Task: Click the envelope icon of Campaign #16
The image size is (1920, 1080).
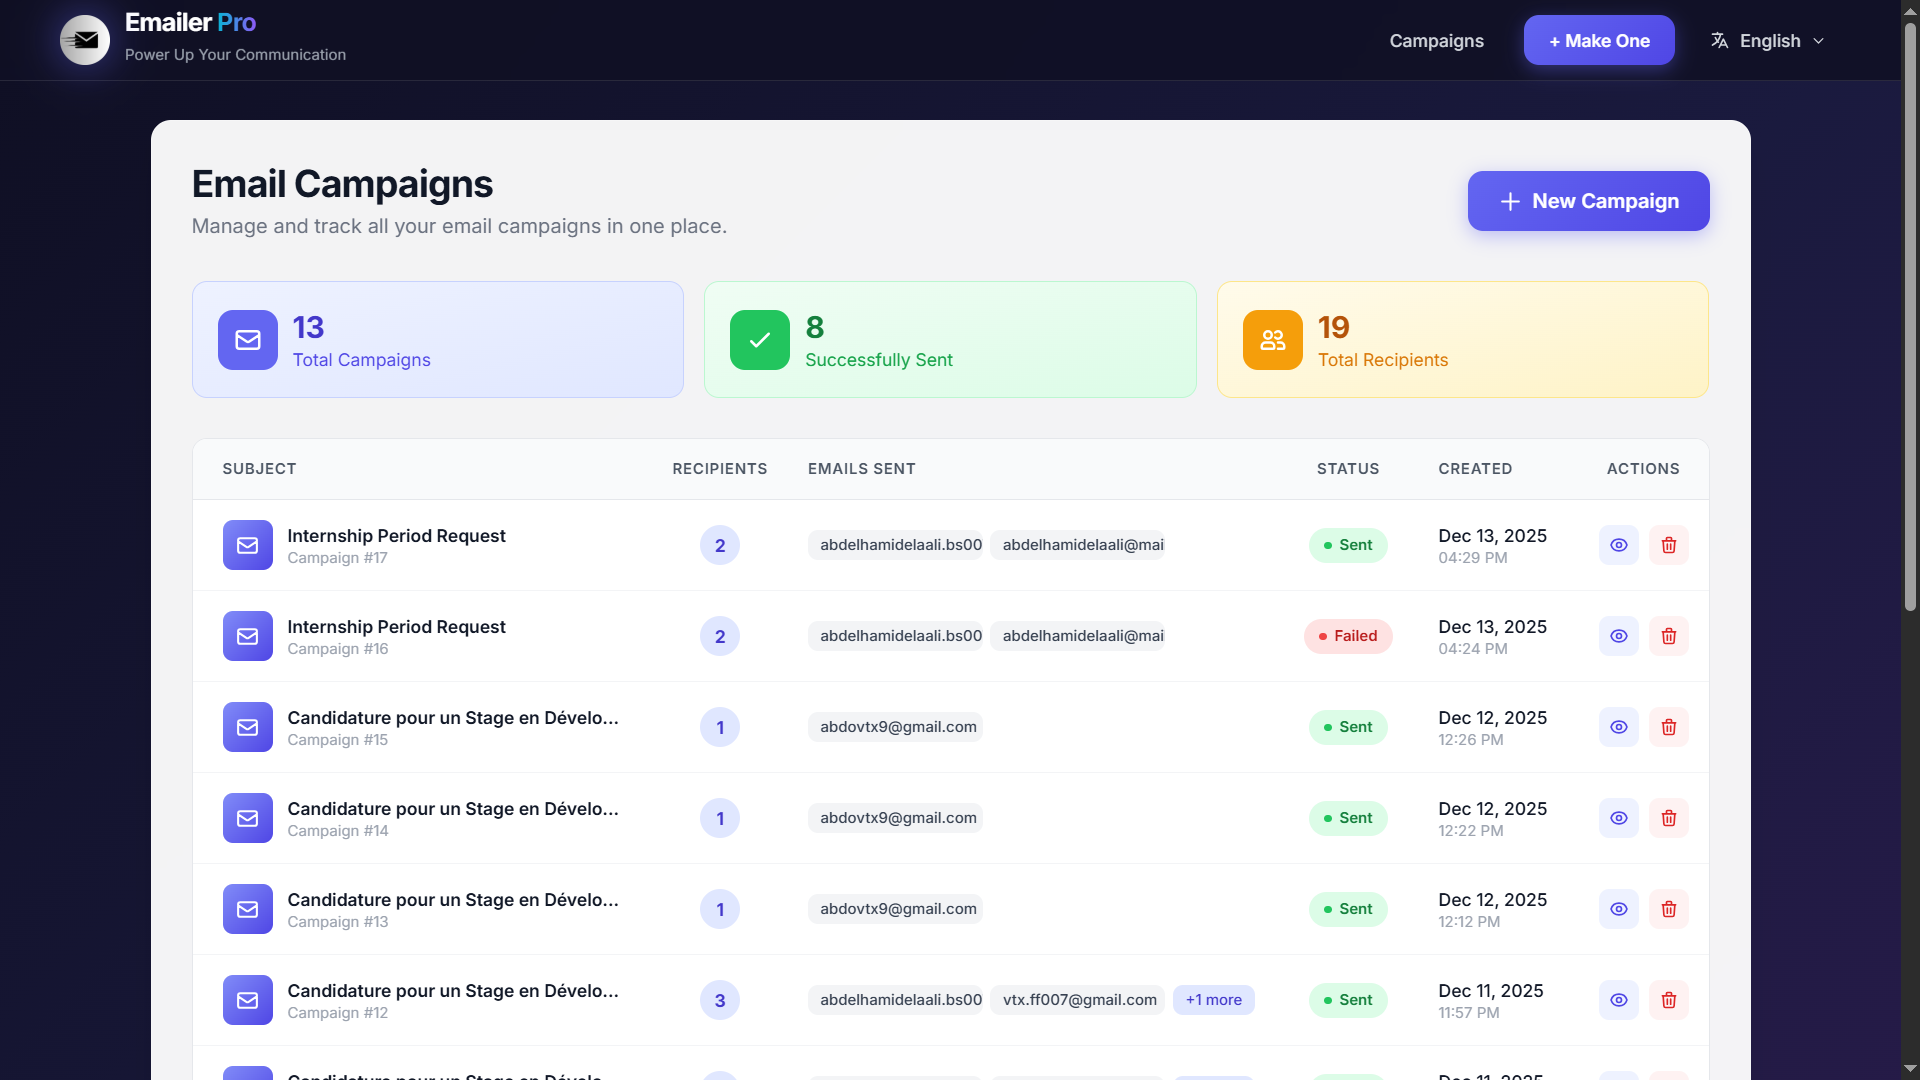Action: 248,636
